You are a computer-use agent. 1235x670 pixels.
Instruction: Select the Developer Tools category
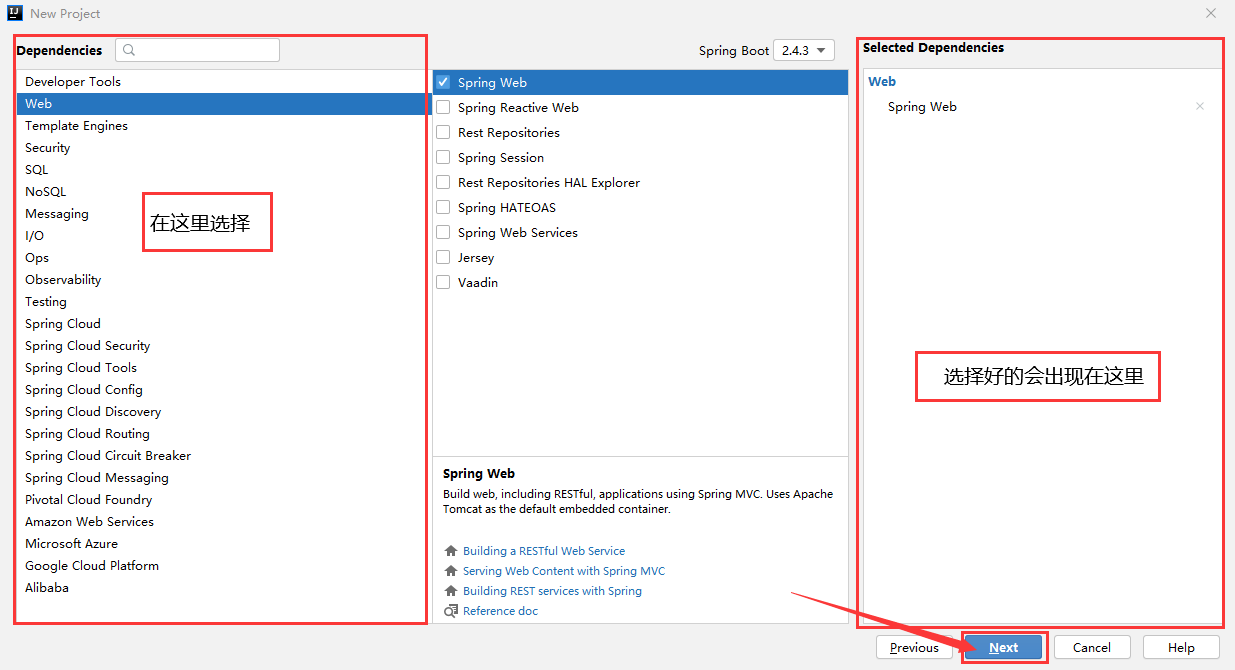point(222,82)
